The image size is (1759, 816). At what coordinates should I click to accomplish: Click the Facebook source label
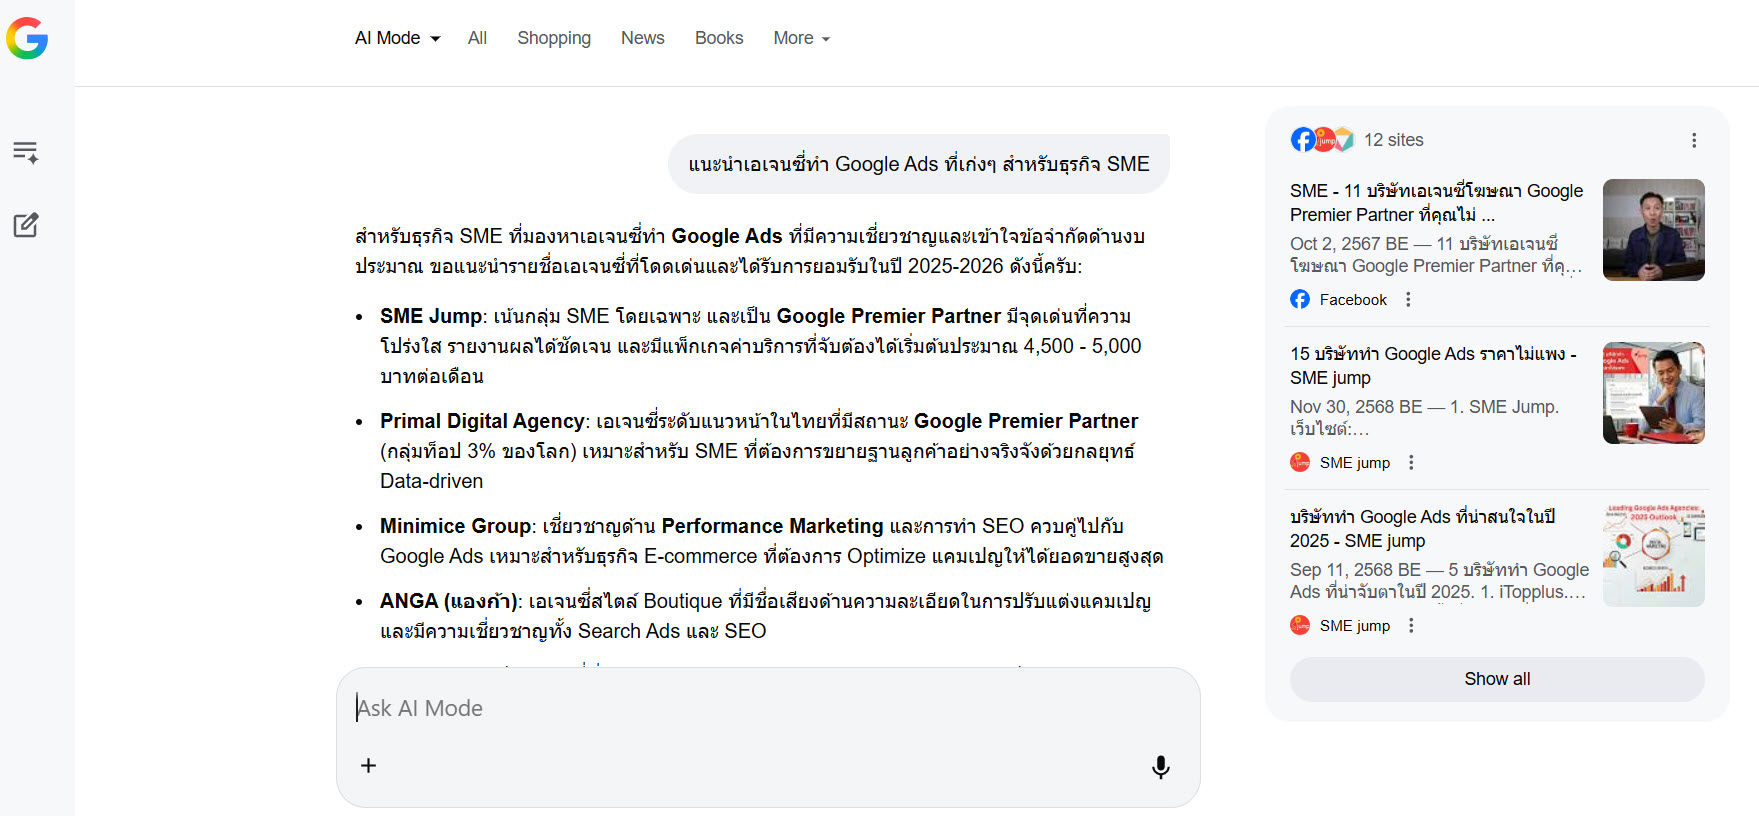[x=1353, y=299]
